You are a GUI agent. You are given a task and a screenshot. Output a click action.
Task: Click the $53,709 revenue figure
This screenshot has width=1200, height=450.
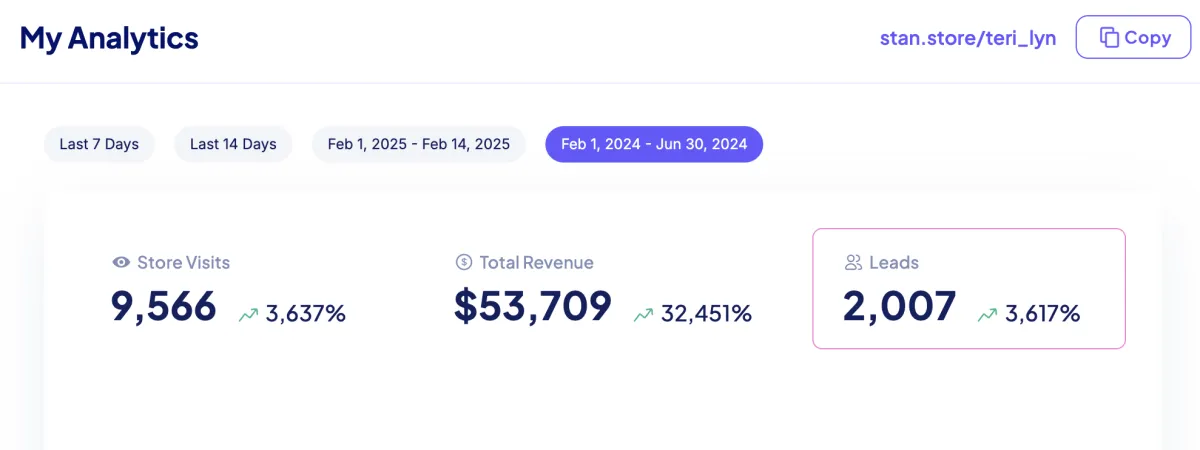(532, 306)
